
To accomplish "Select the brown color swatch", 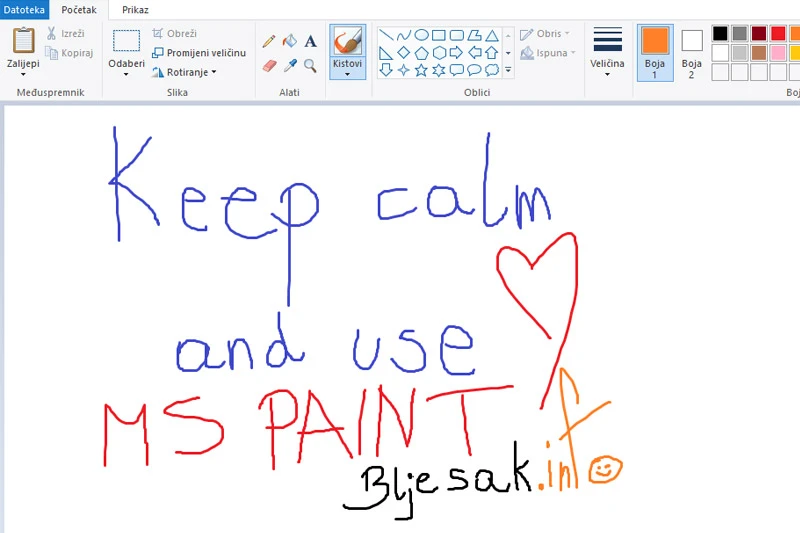I will 759,53.
